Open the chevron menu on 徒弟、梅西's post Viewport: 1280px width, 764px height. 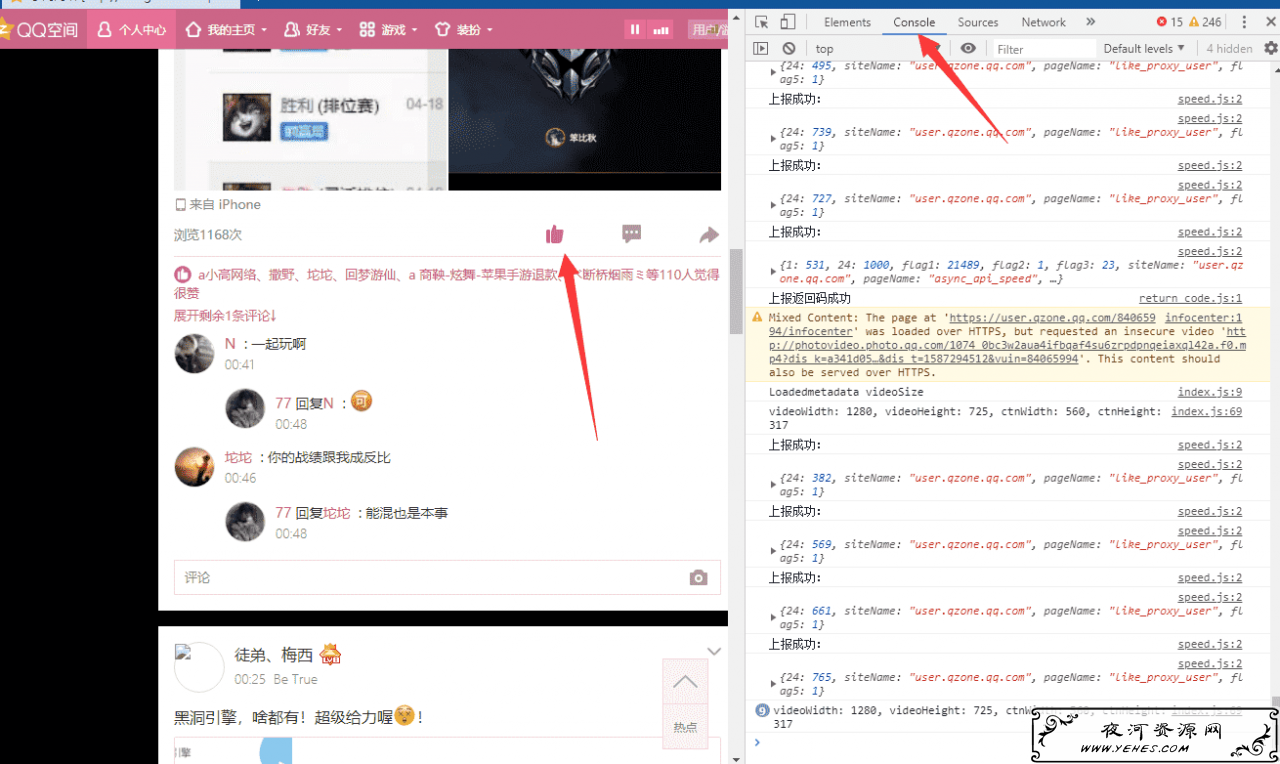tap(714, 652)
